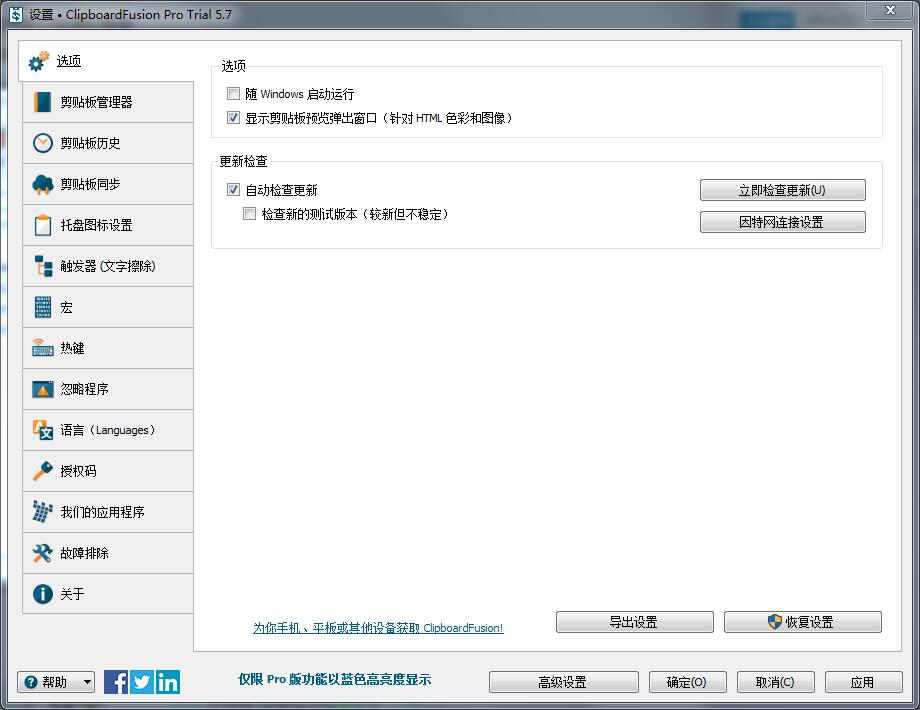Screen dimensions: 920x710
Task: Check 检查新的测试版本 option
Action: coord(250,214)
